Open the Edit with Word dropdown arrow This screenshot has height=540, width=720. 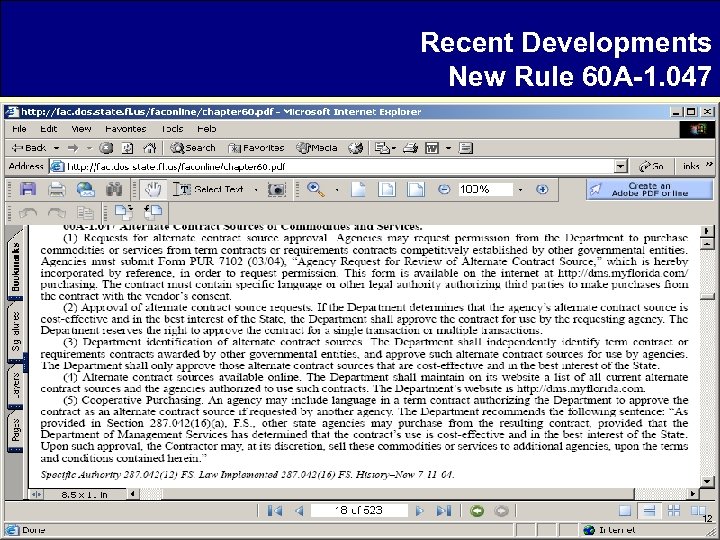[x=448, y=148]
